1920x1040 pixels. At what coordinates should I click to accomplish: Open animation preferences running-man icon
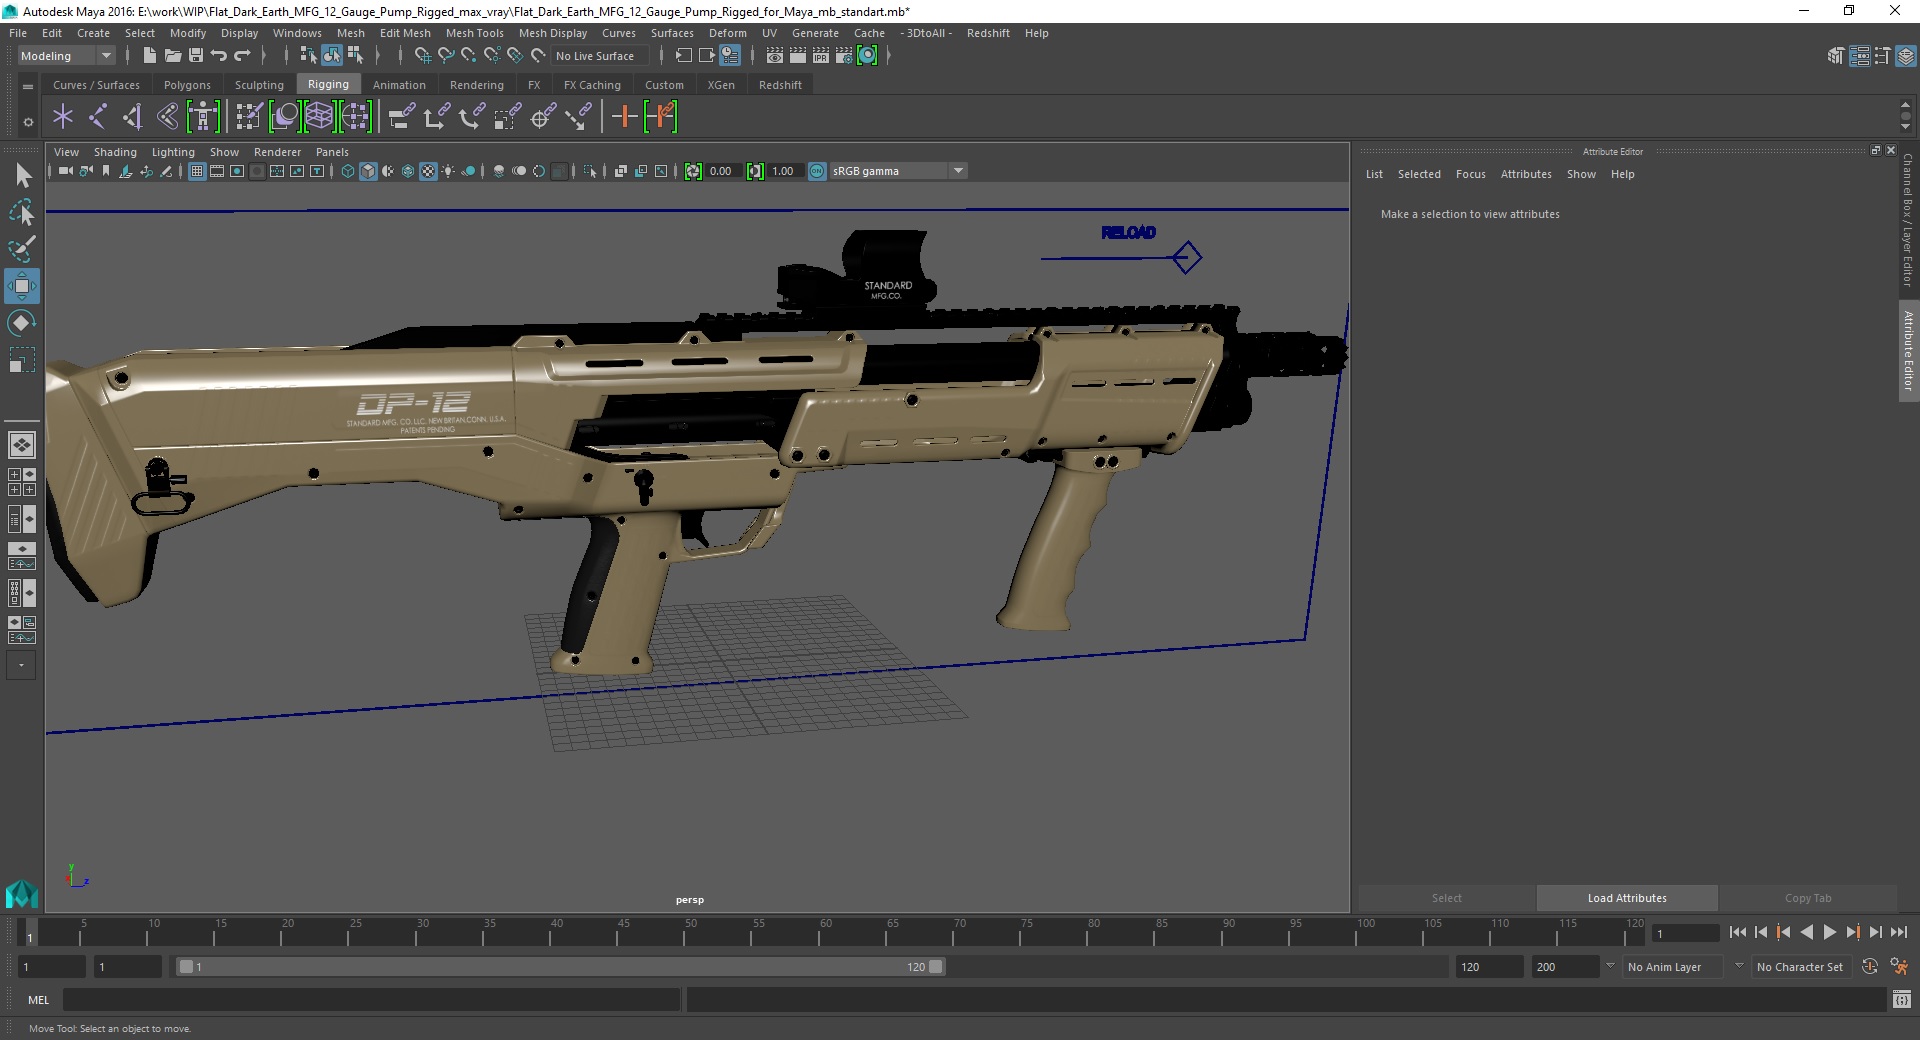coord(1899,967)
